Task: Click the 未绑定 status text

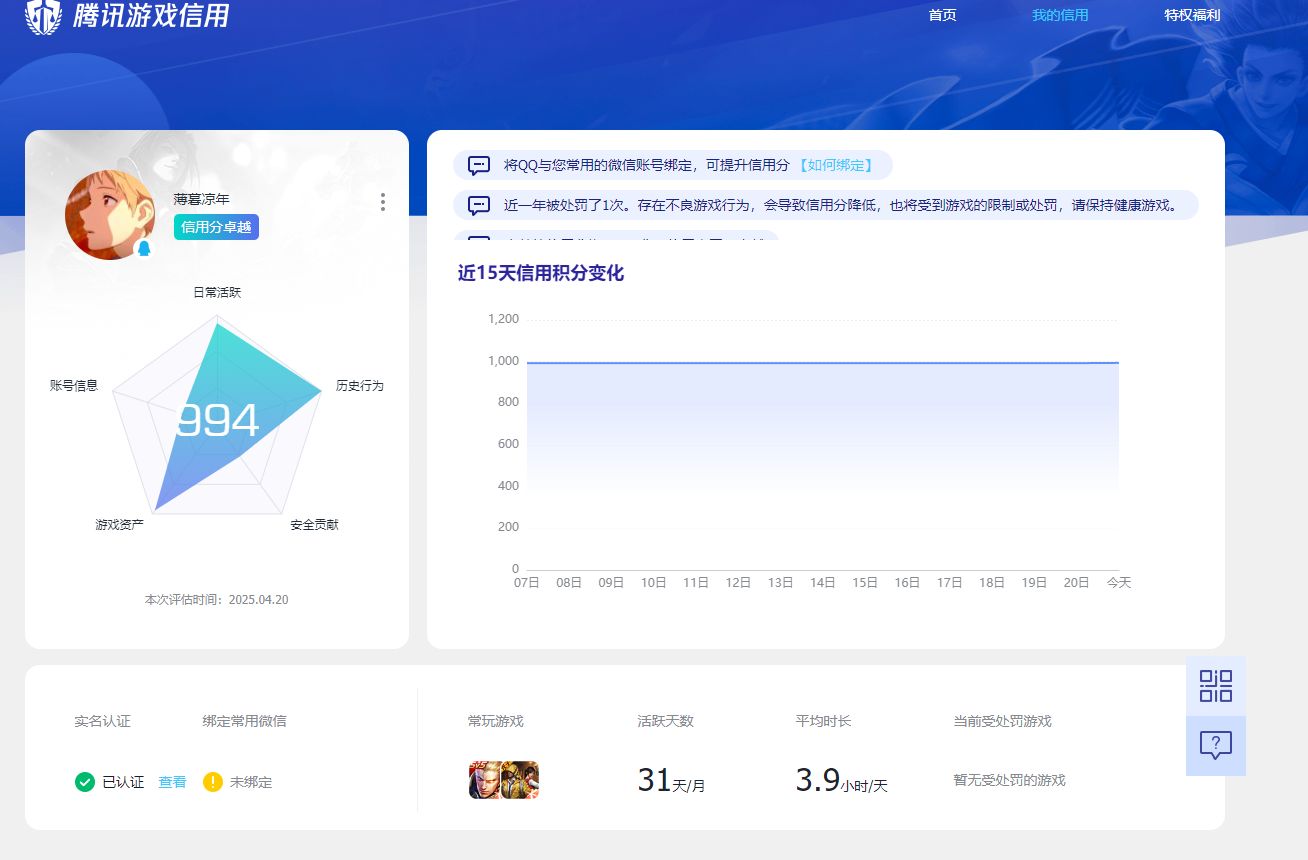Action: (251, 782)
